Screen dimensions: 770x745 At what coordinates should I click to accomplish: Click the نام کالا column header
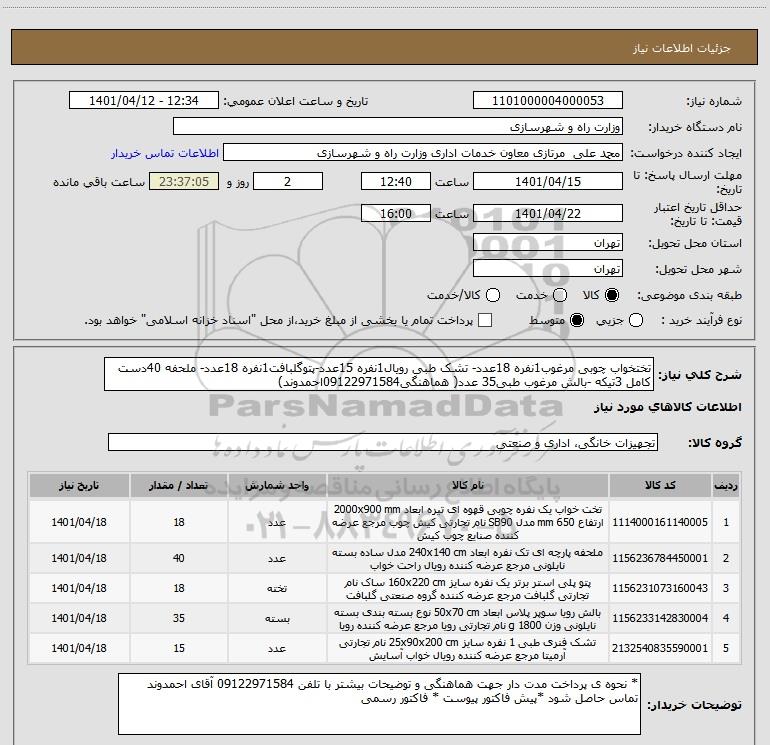(468, 485)
